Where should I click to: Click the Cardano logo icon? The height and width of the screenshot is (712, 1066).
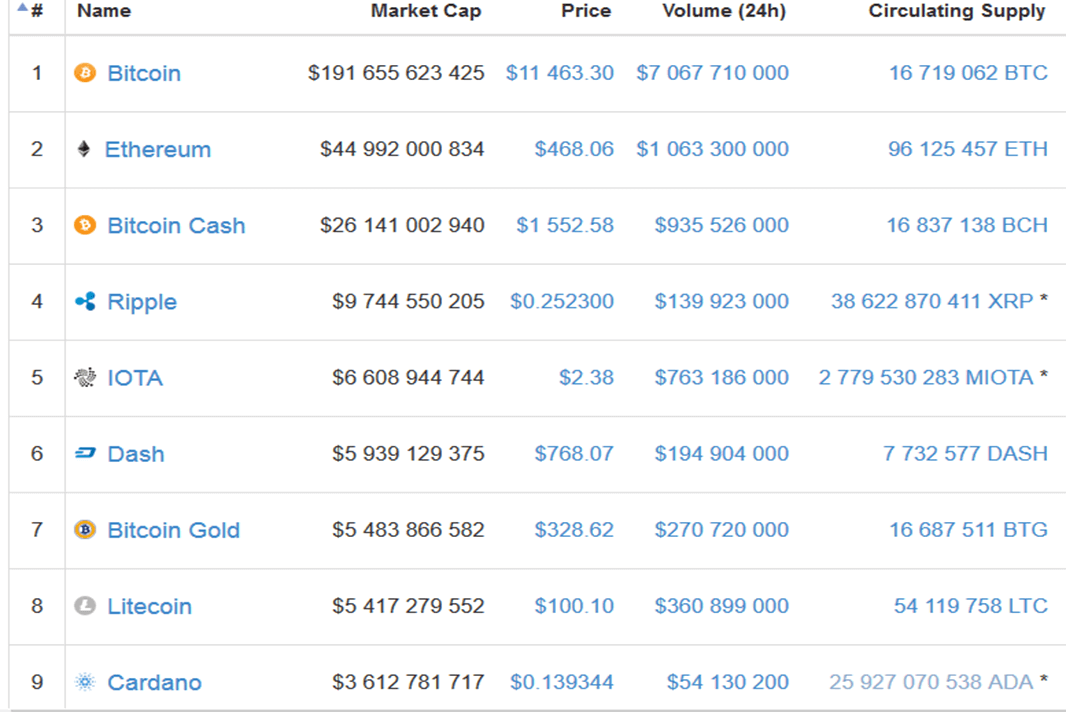85,682
